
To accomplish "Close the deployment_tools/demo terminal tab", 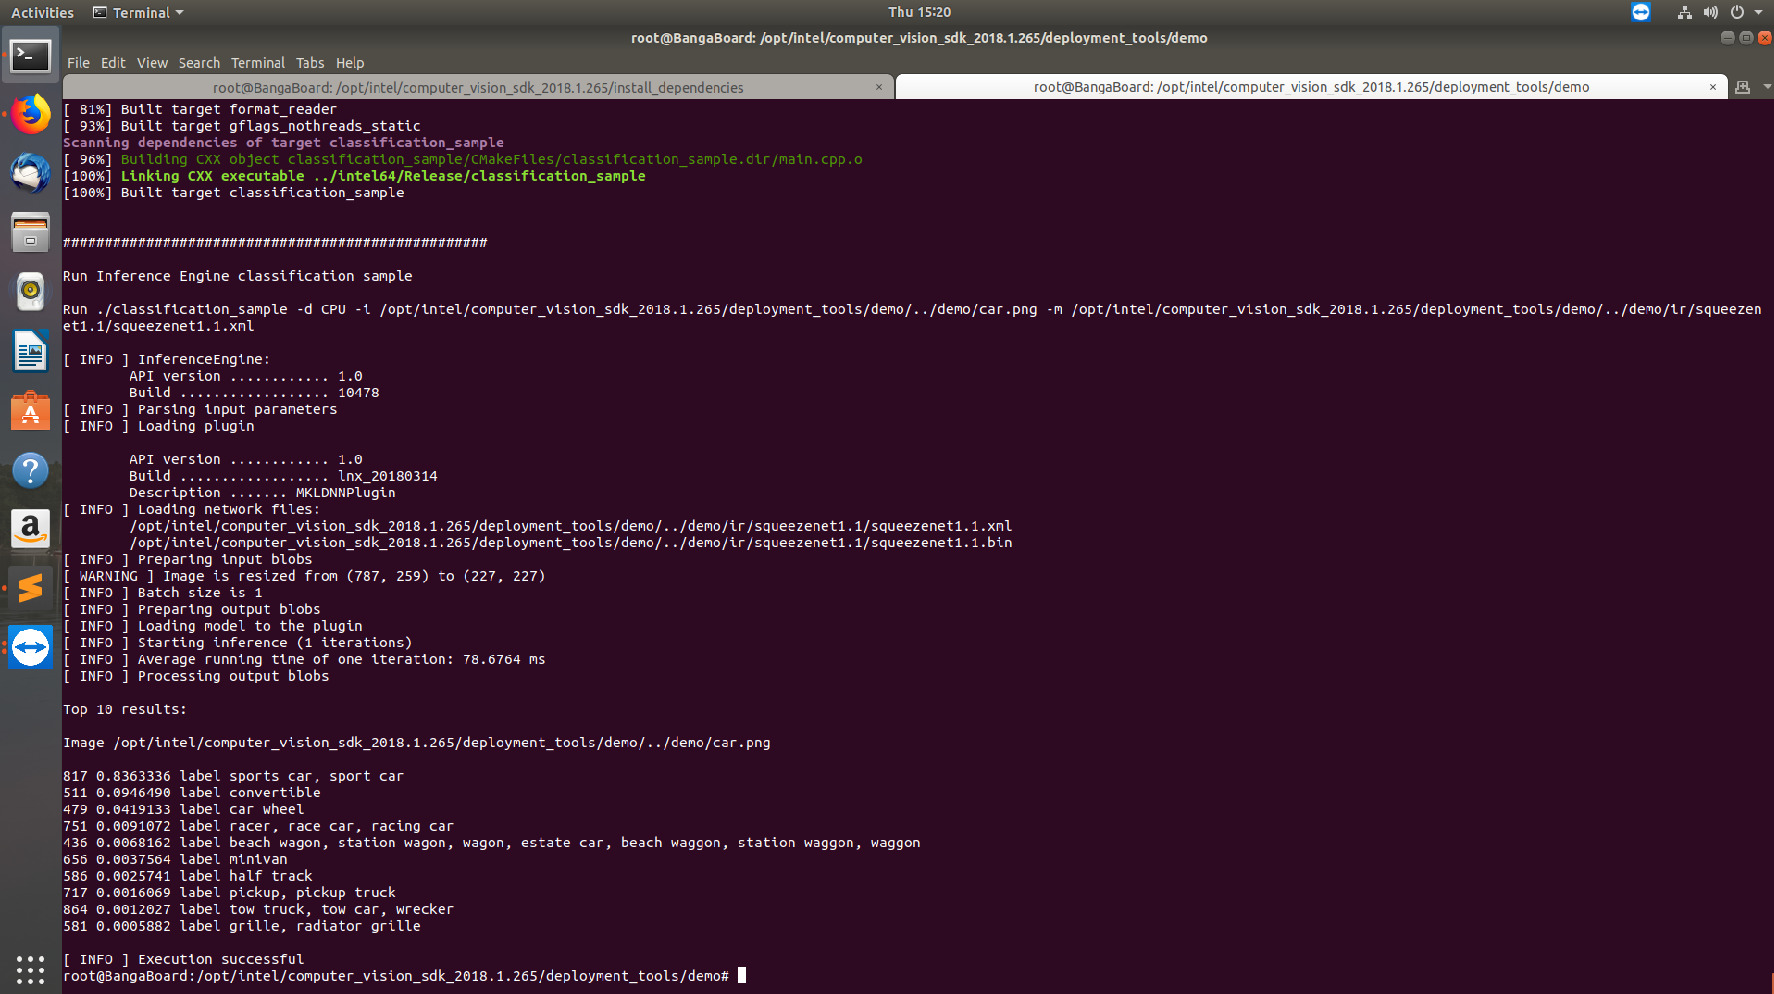I will (1713, 87).
